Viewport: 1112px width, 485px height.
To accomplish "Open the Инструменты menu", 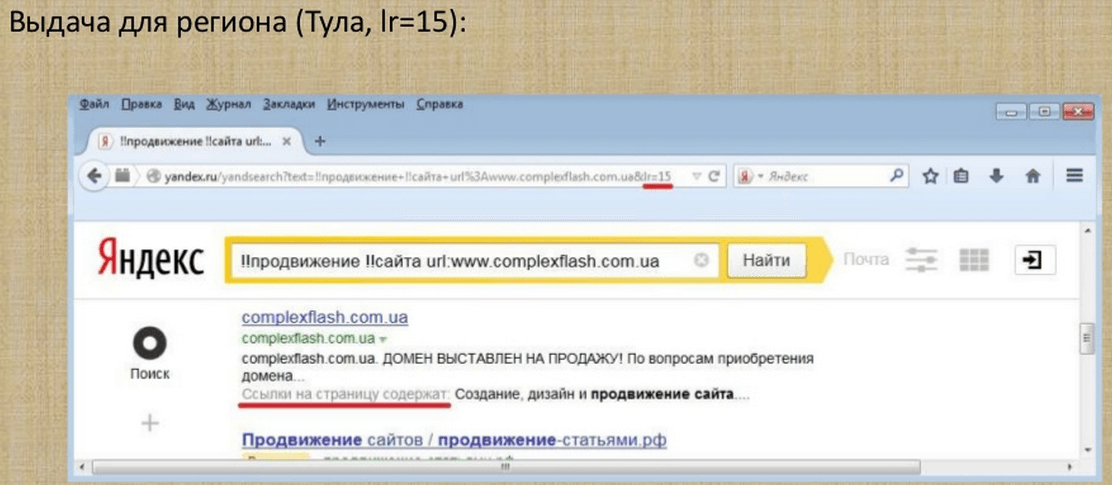I will (366, 105).
